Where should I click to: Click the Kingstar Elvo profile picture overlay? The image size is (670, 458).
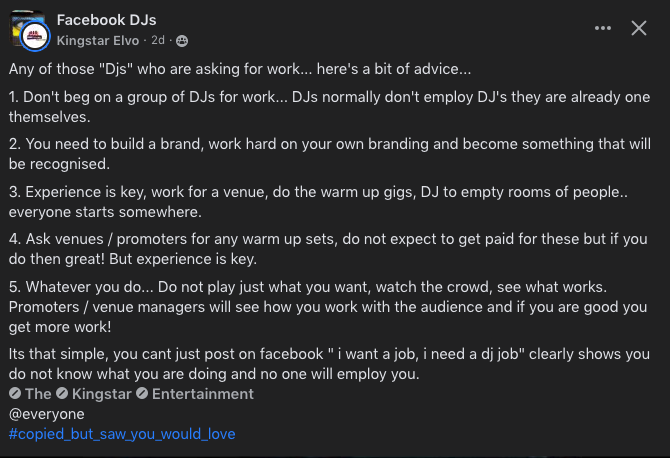click(33, 35)
